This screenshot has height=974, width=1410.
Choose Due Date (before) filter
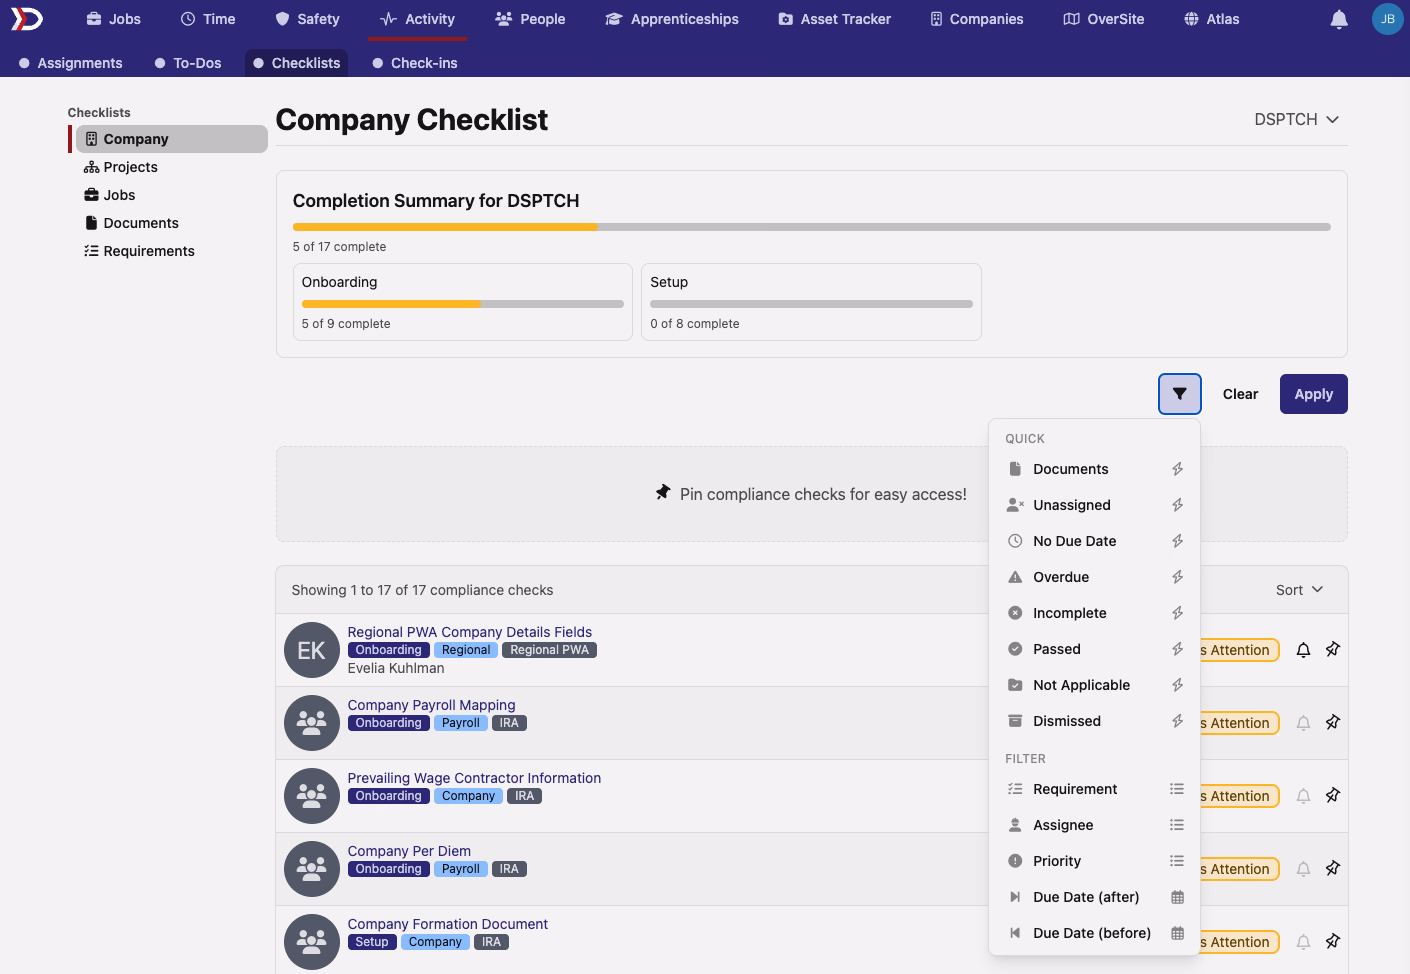(1095, 933)
